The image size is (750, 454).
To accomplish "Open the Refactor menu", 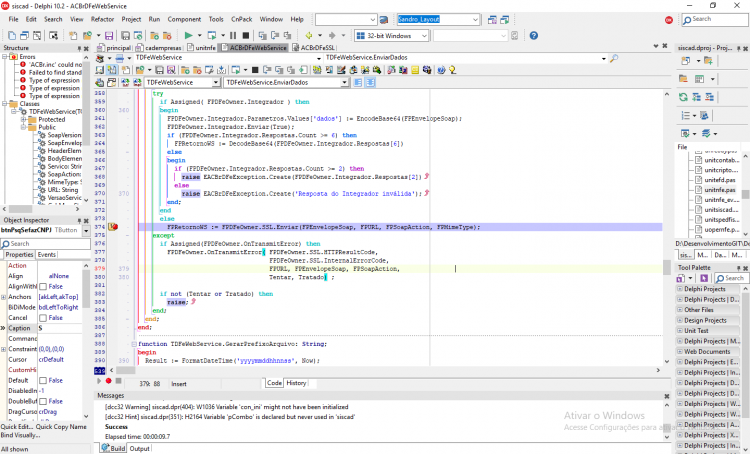I will 102,20.
